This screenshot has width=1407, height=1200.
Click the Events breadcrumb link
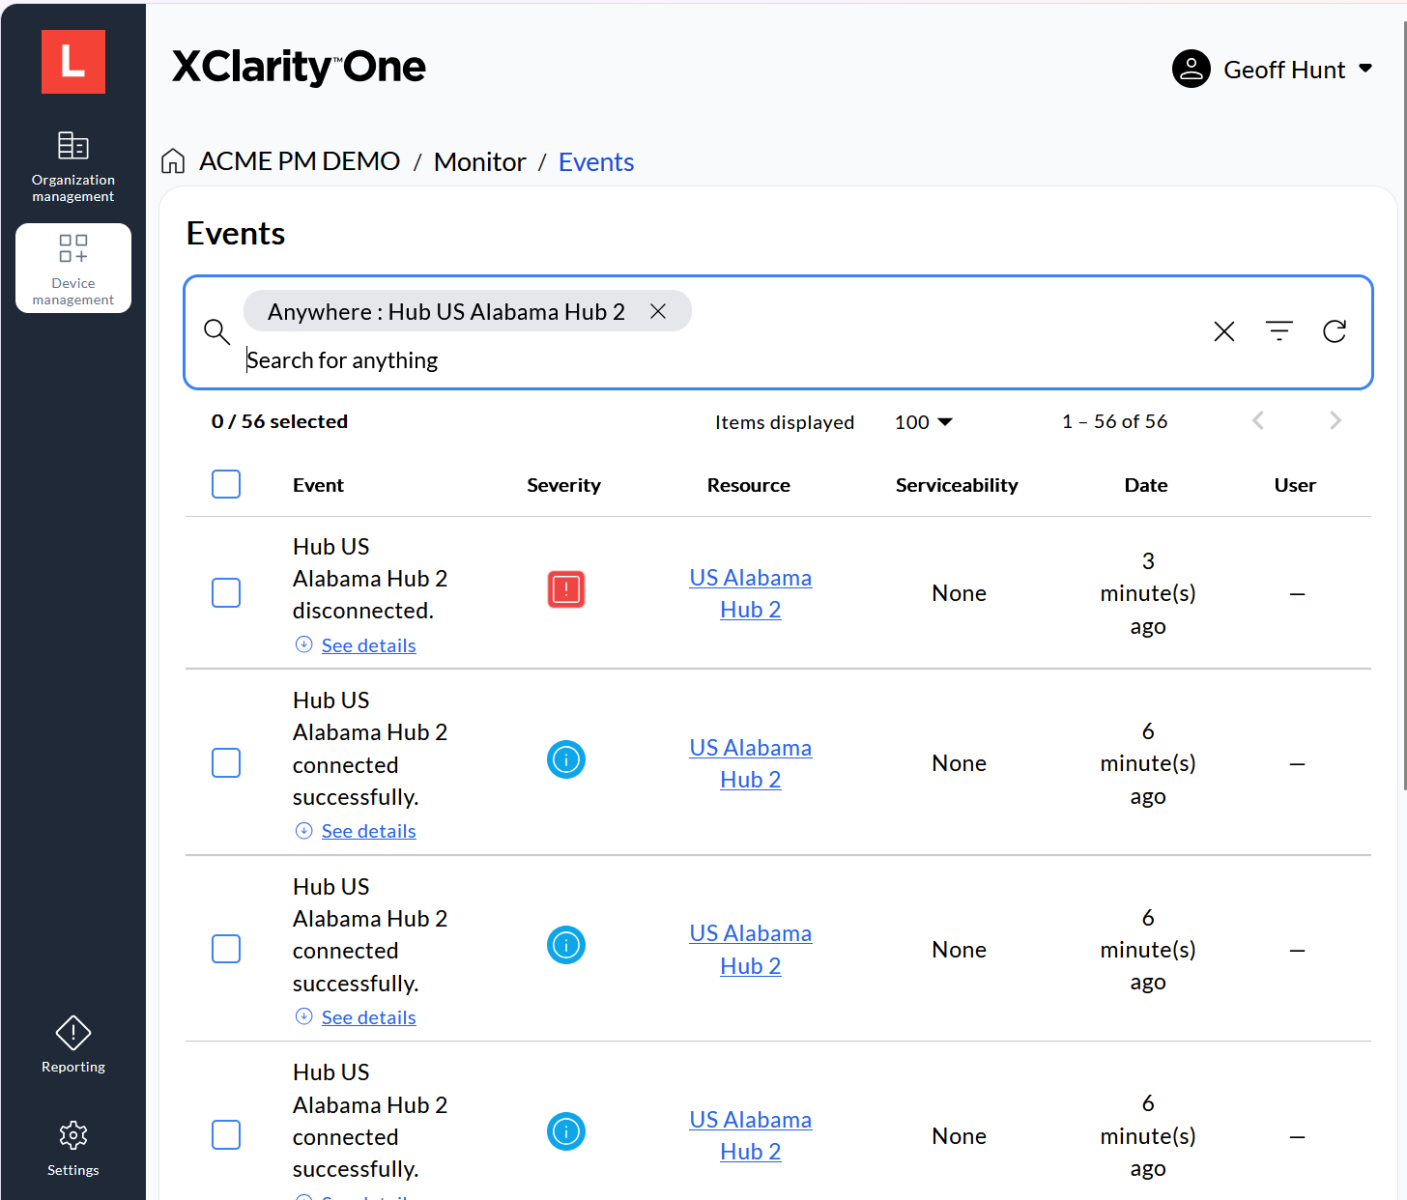pos(596,161)
